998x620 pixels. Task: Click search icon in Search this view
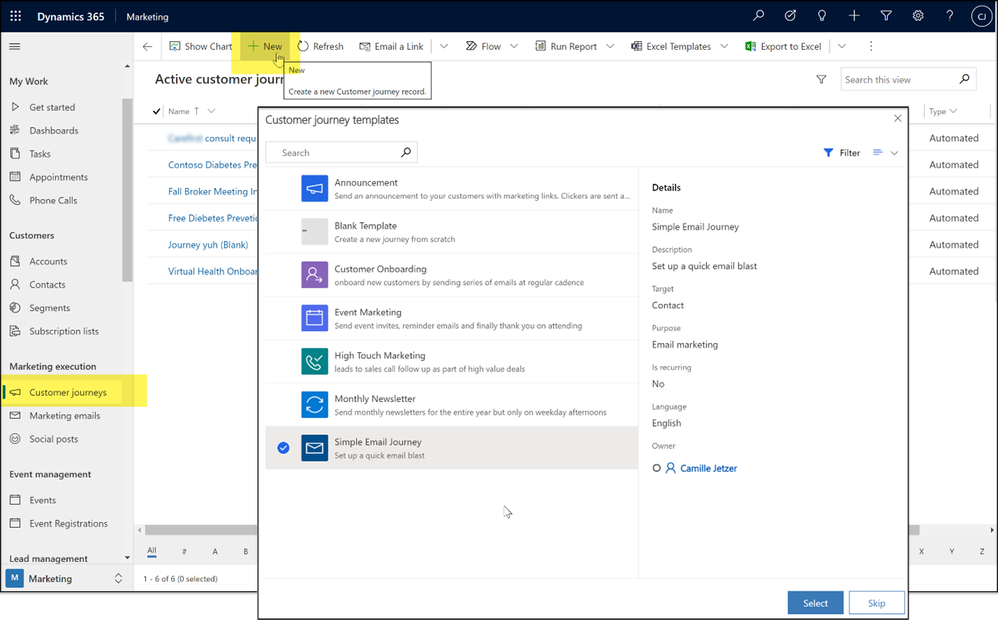pos(964,79)
